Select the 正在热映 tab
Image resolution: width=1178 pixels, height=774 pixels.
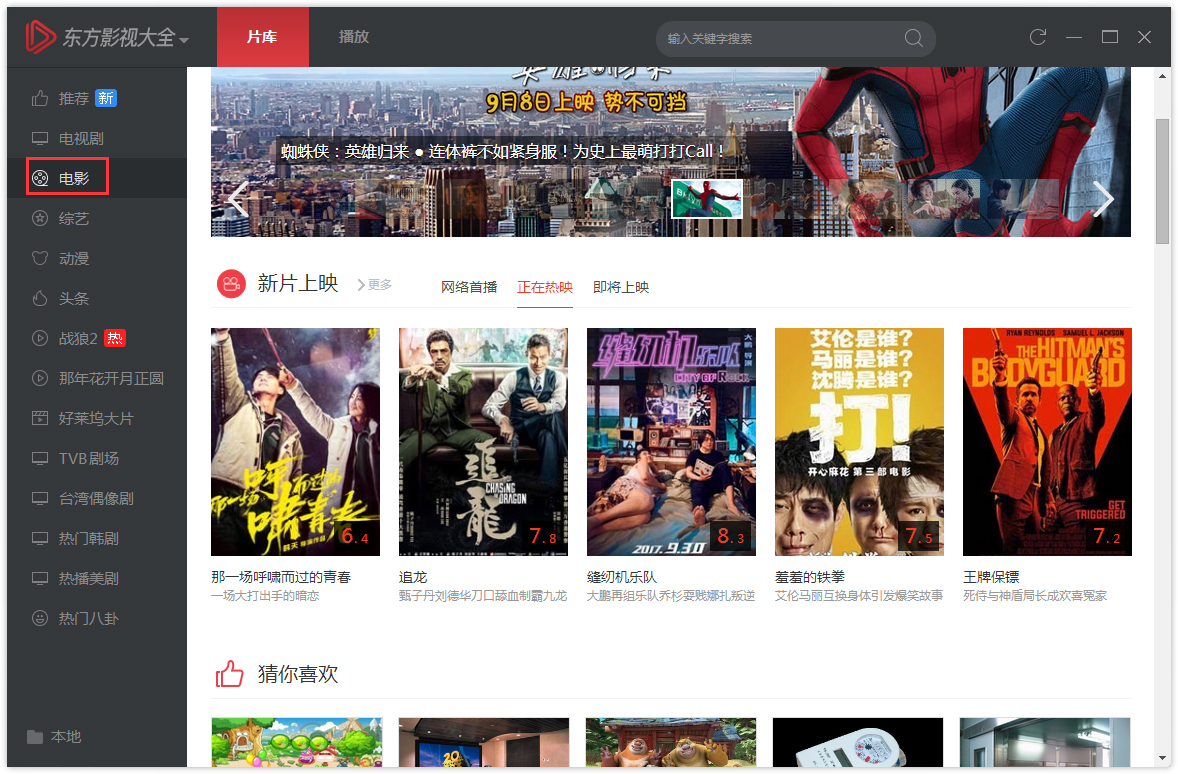click(545, 287)
